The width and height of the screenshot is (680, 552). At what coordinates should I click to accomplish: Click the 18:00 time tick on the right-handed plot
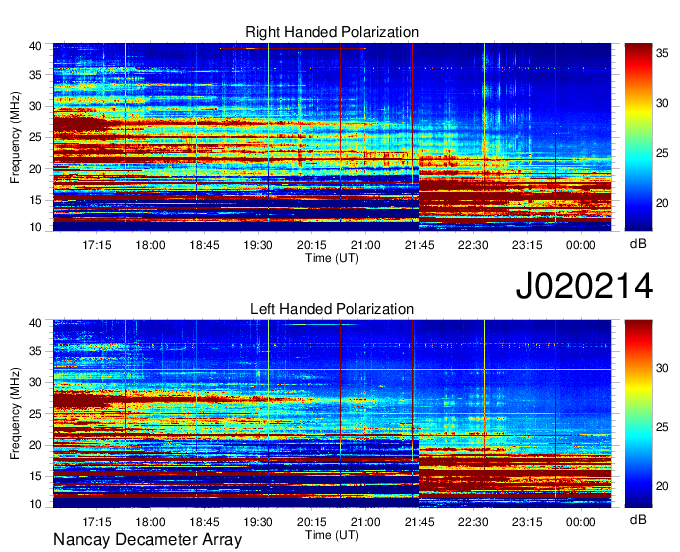pos(150,245)
